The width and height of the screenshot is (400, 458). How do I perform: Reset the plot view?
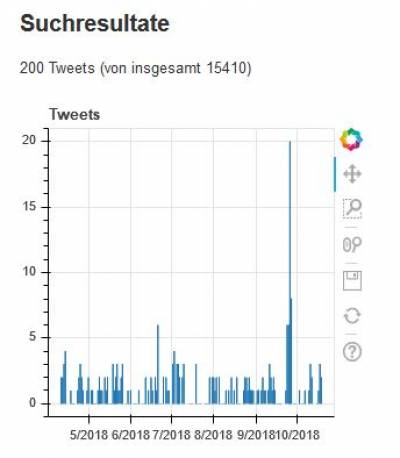[352, 315]
